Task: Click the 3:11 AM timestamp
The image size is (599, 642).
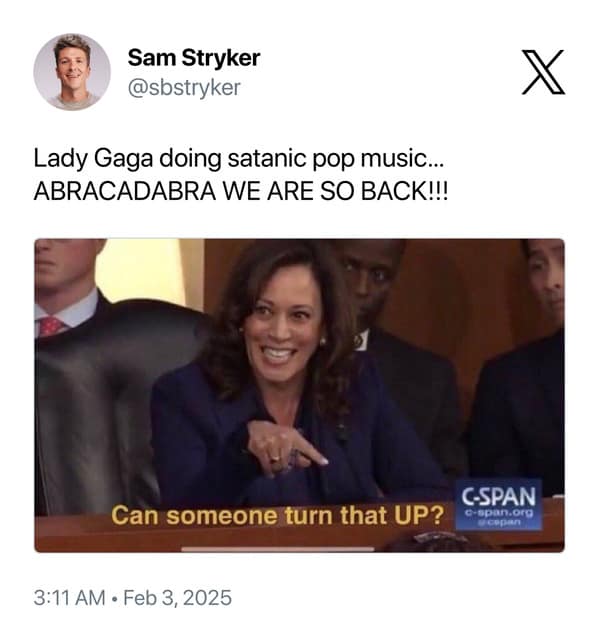Action: 70,598
